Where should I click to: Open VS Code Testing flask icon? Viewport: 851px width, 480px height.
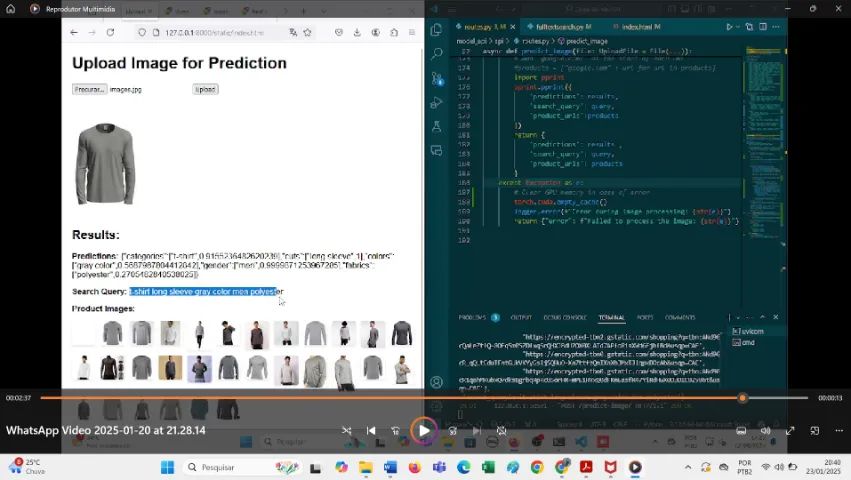436,127
